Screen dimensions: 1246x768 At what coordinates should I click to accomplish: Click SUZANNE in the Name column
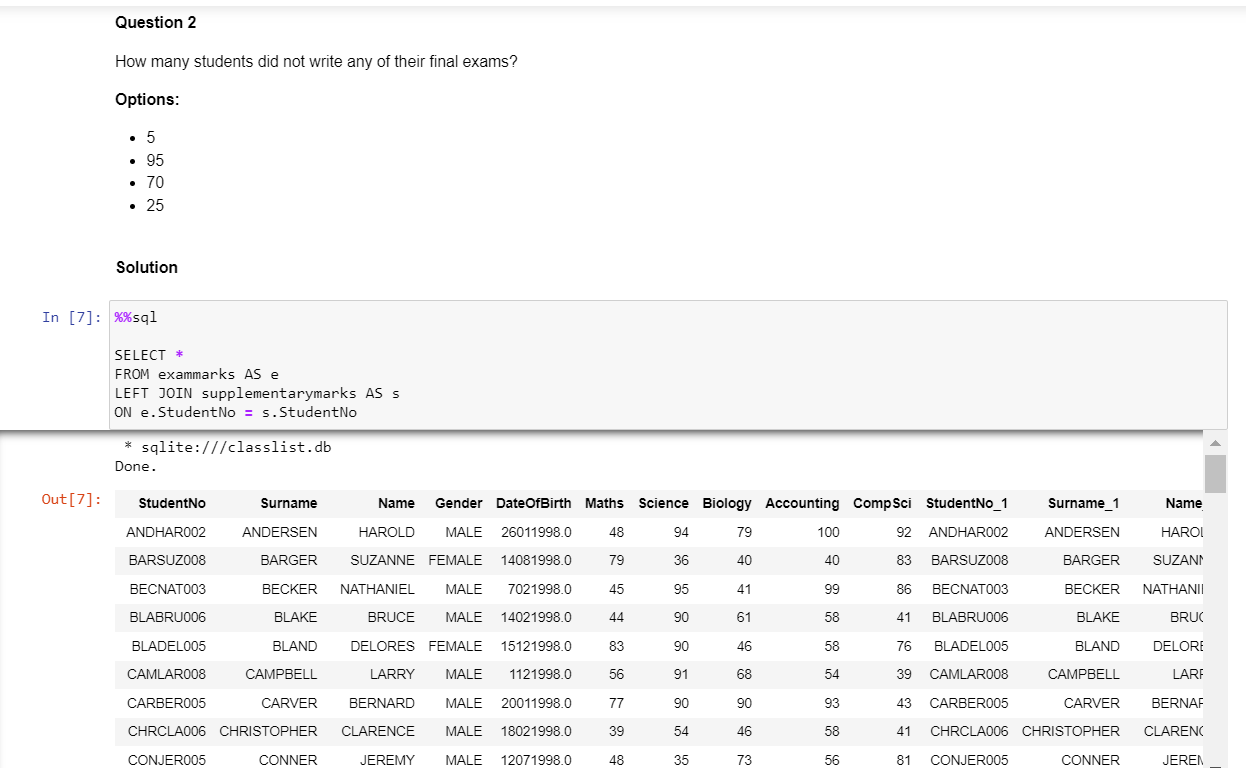click(x=383, y=560)
